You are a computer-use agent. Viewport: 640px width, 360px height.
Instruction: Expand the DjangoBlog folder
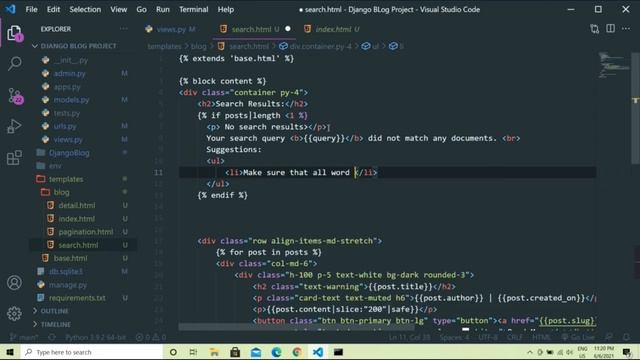click(69, 153)
